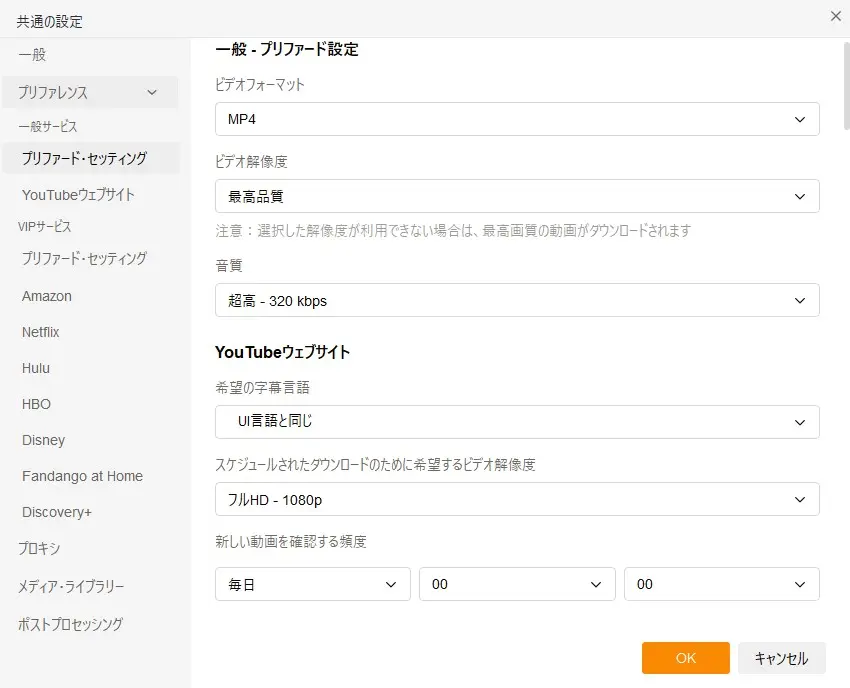
Task: Click the 一般サービス group label
Action: tap(48, 126)
